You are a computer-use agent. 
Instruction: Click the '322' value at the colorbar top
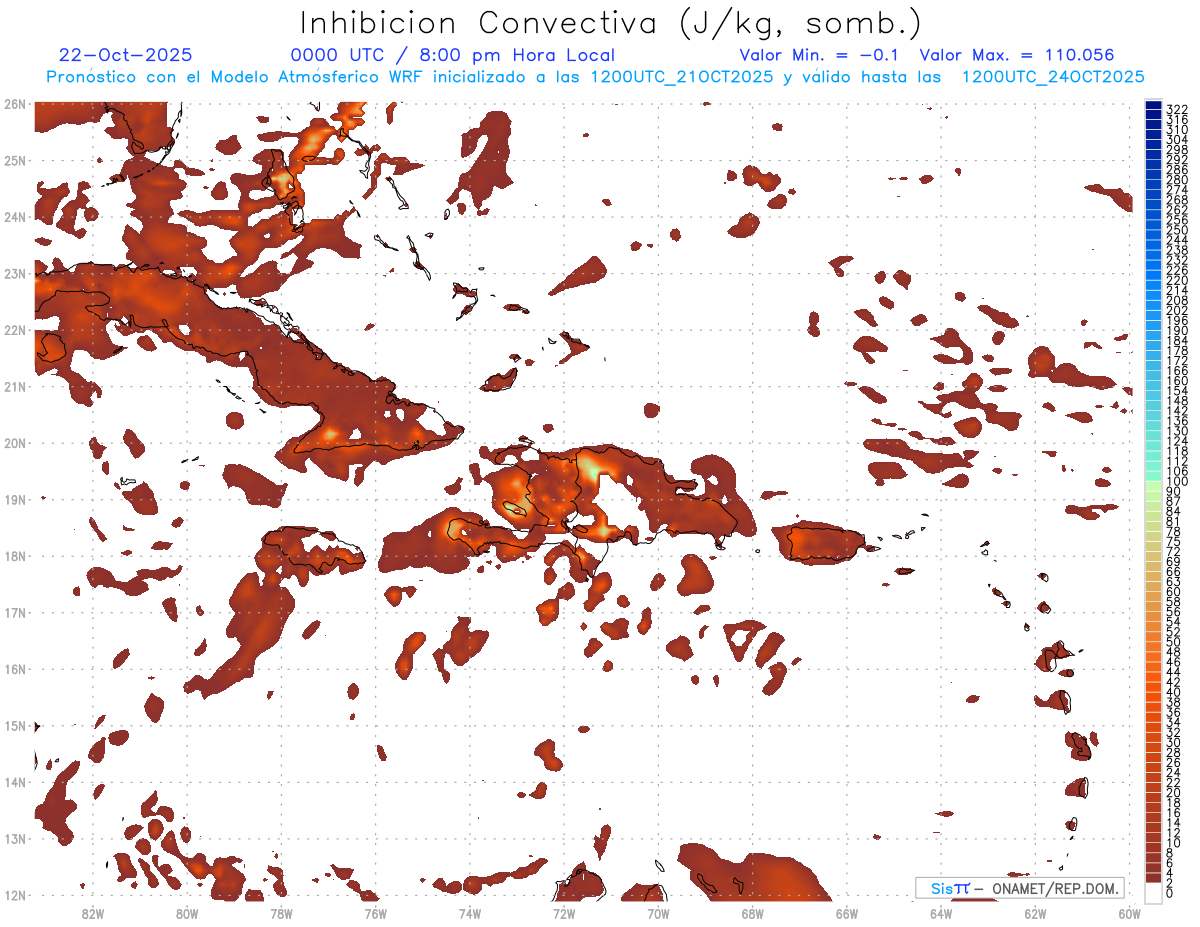click(1177, 109)
